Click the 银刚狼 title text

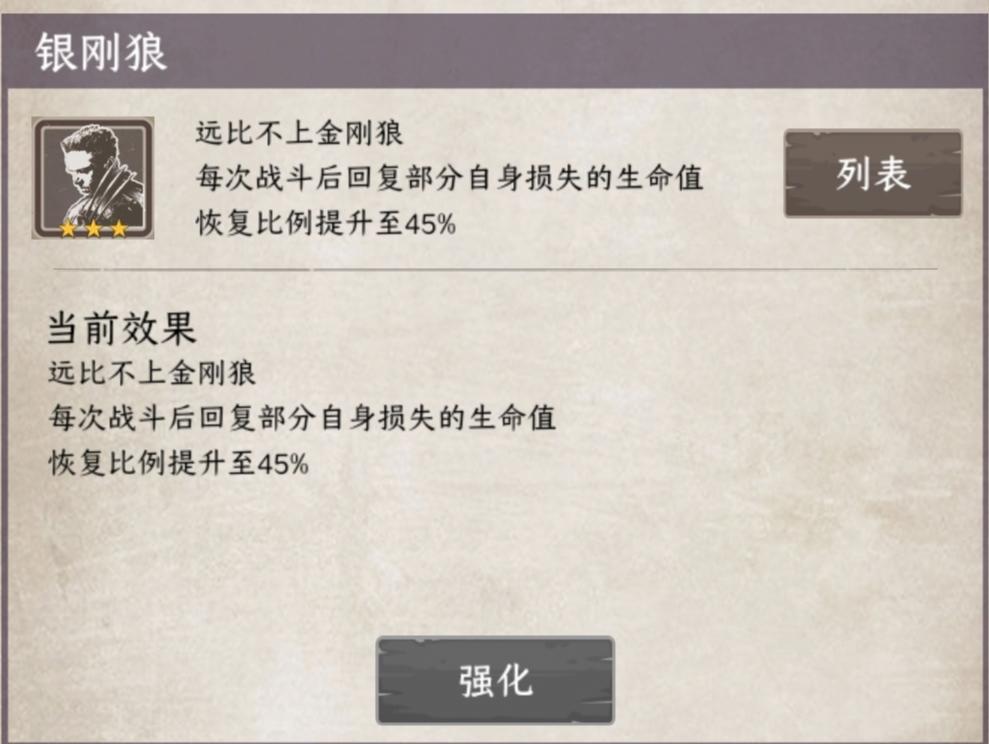tap(101, 53)
